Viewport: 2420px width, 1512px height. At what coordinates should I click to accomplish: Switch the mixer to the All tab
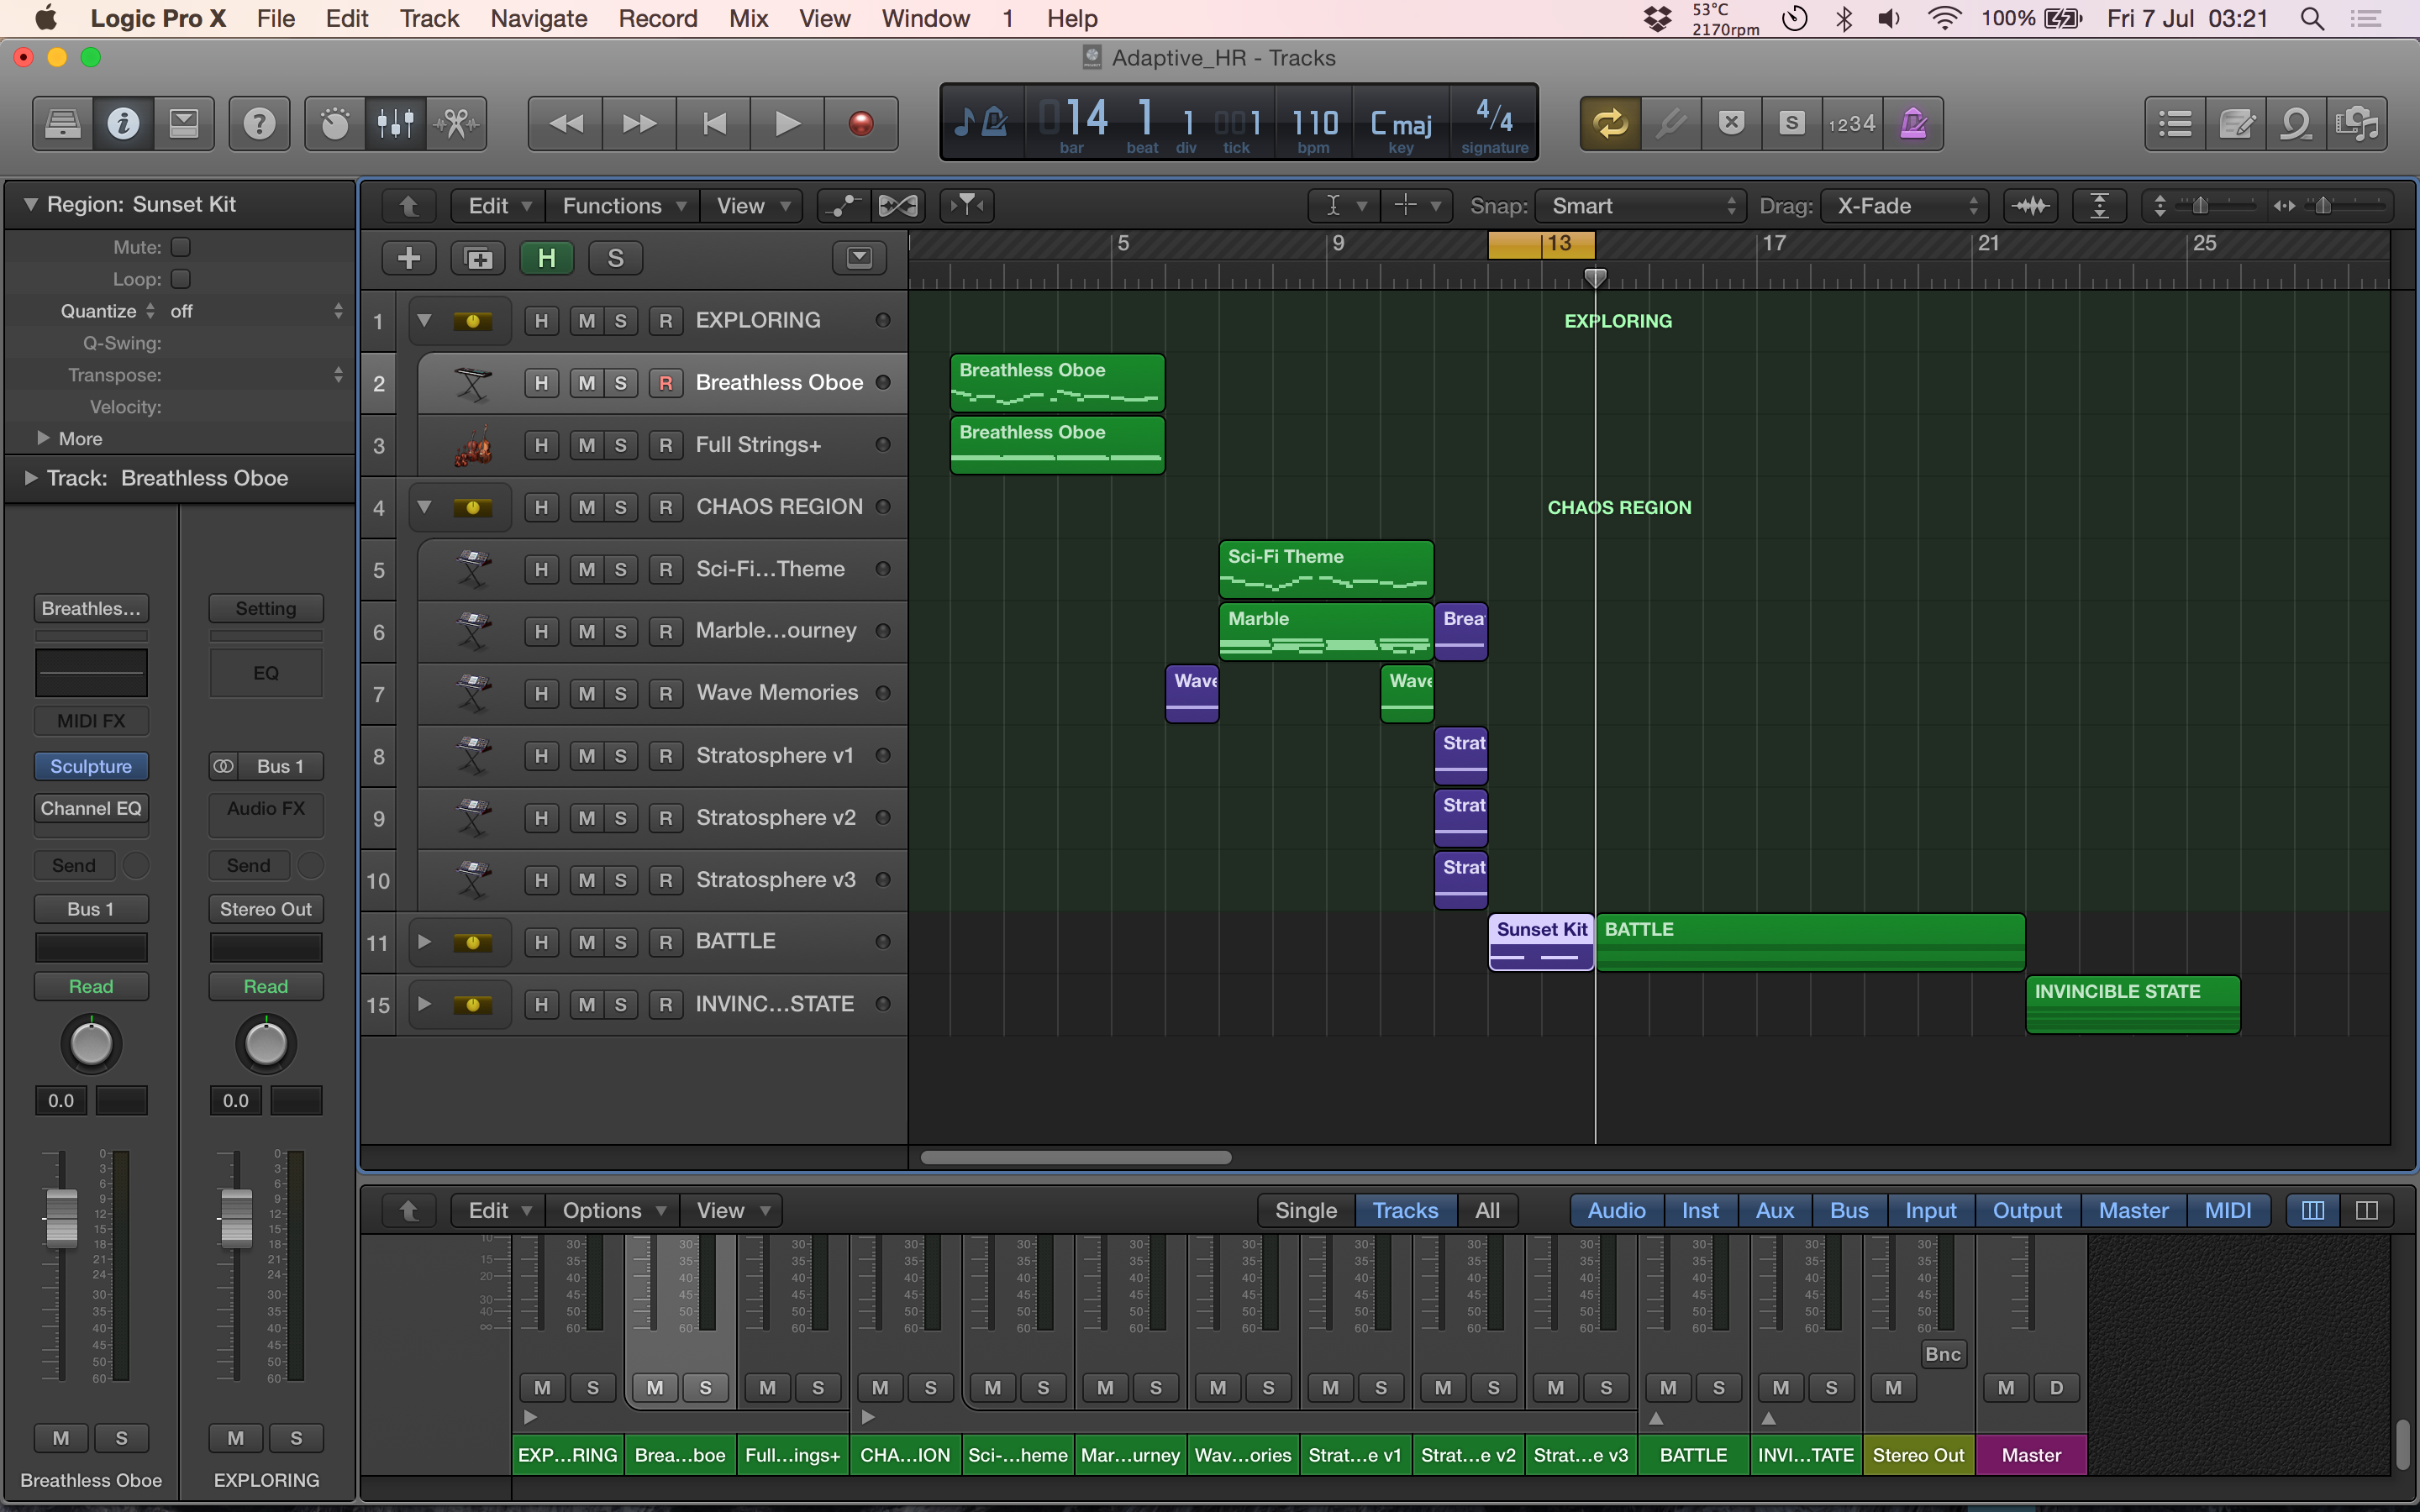click(1487, 1210)
